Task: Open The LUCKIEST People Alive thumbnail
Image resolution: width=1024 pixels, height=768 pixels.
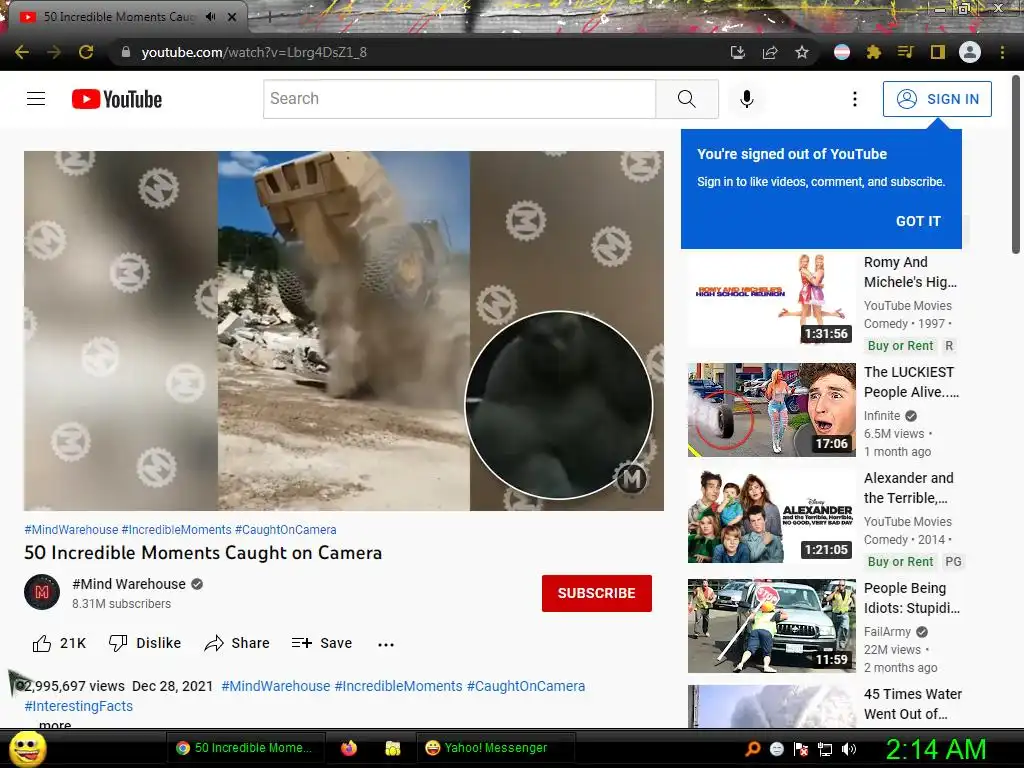Action: (771, 409)
